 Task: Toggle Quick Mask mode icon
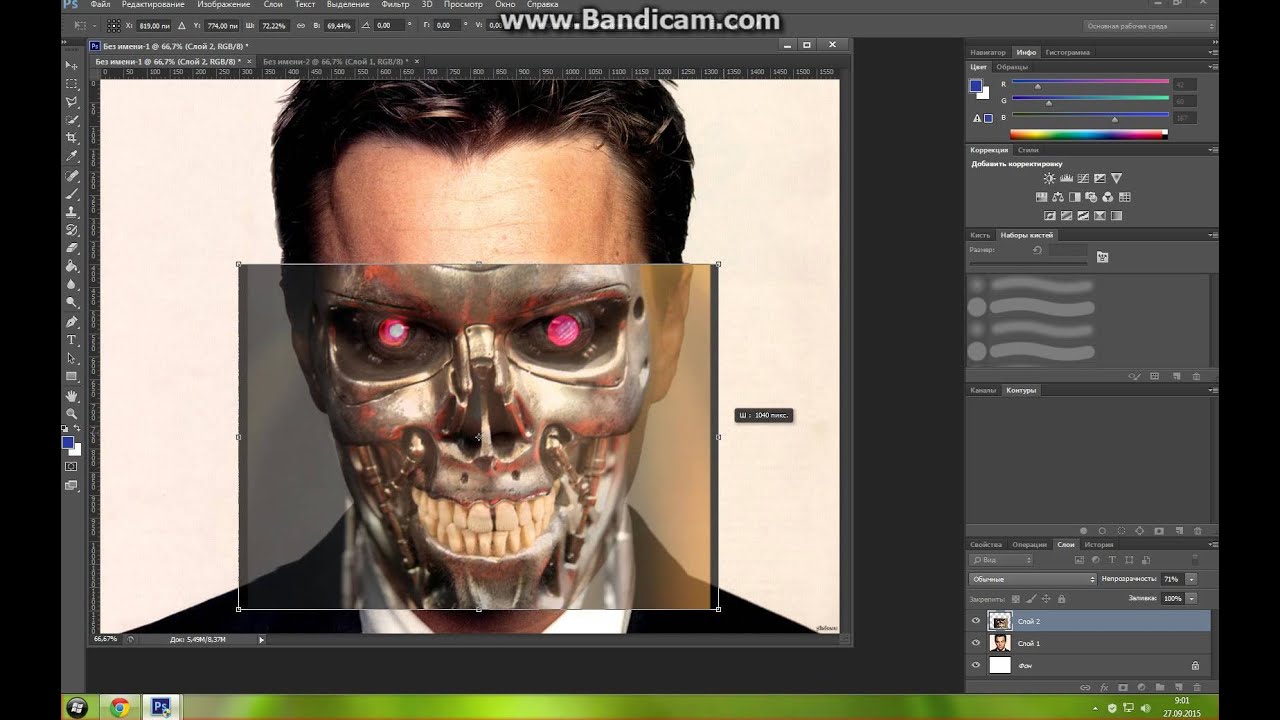(x=71, y=466)
